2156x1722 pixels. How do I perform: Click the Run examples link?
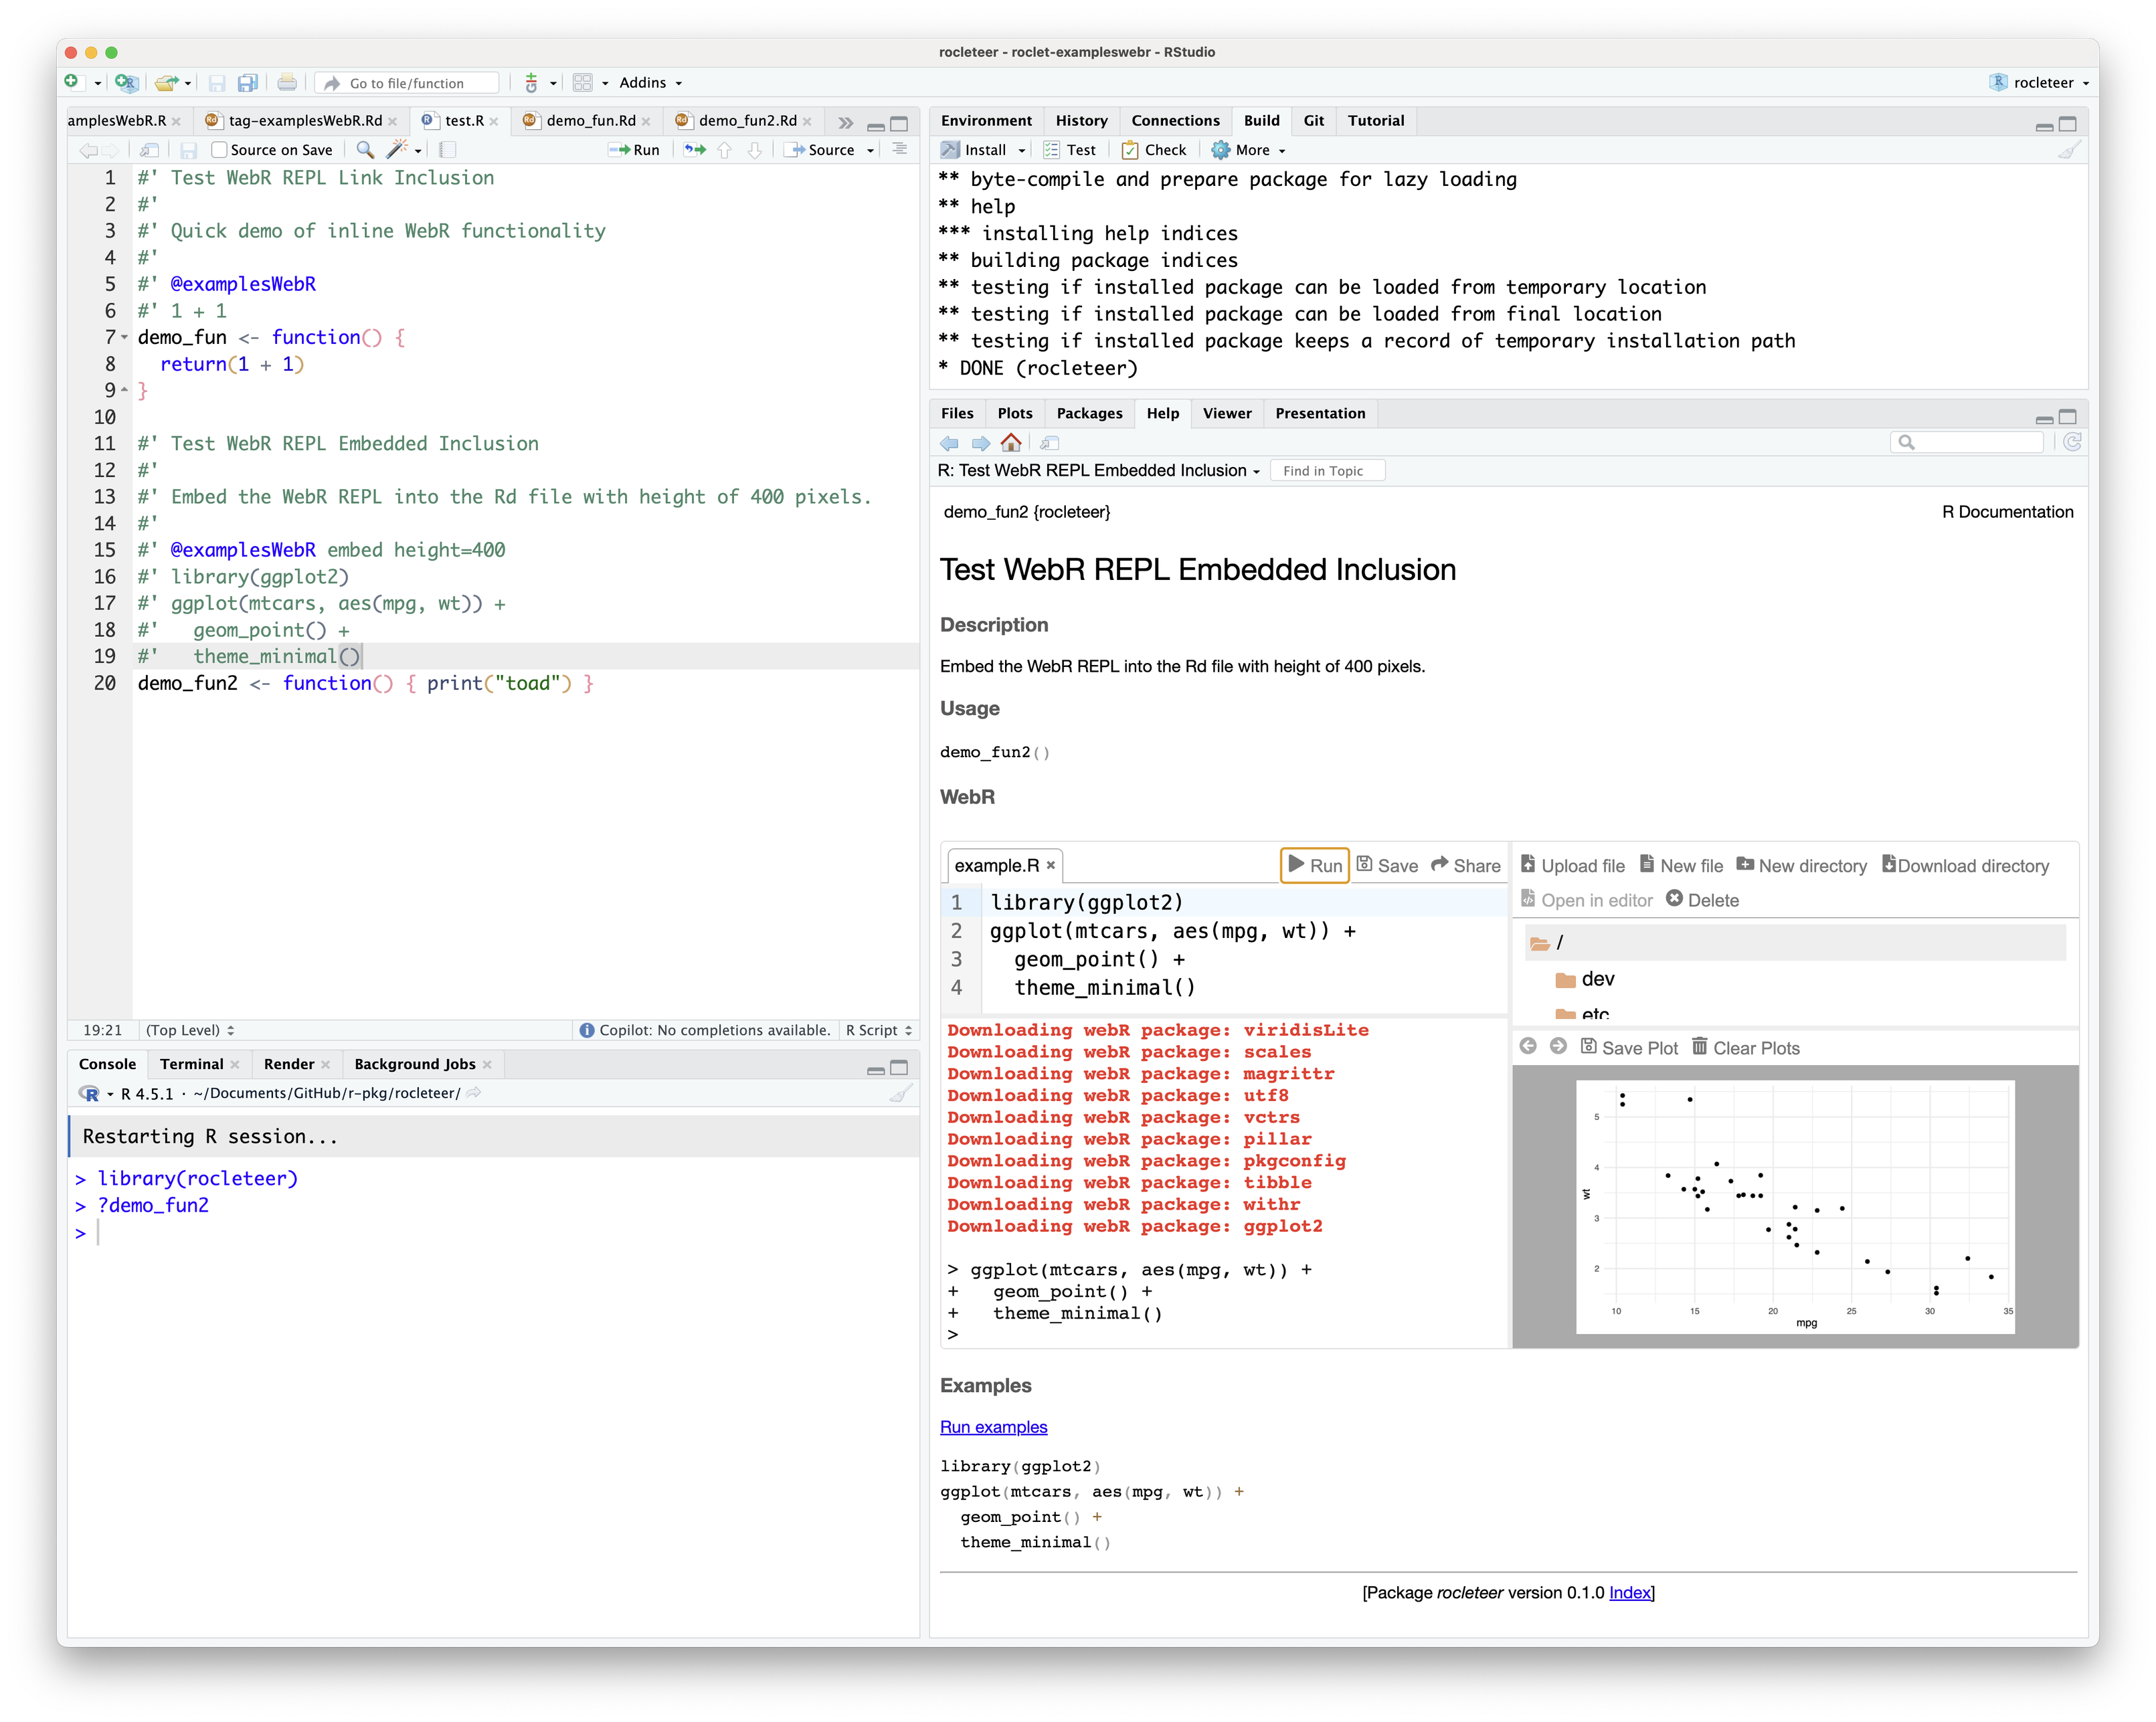click(x=993, y=1426)
